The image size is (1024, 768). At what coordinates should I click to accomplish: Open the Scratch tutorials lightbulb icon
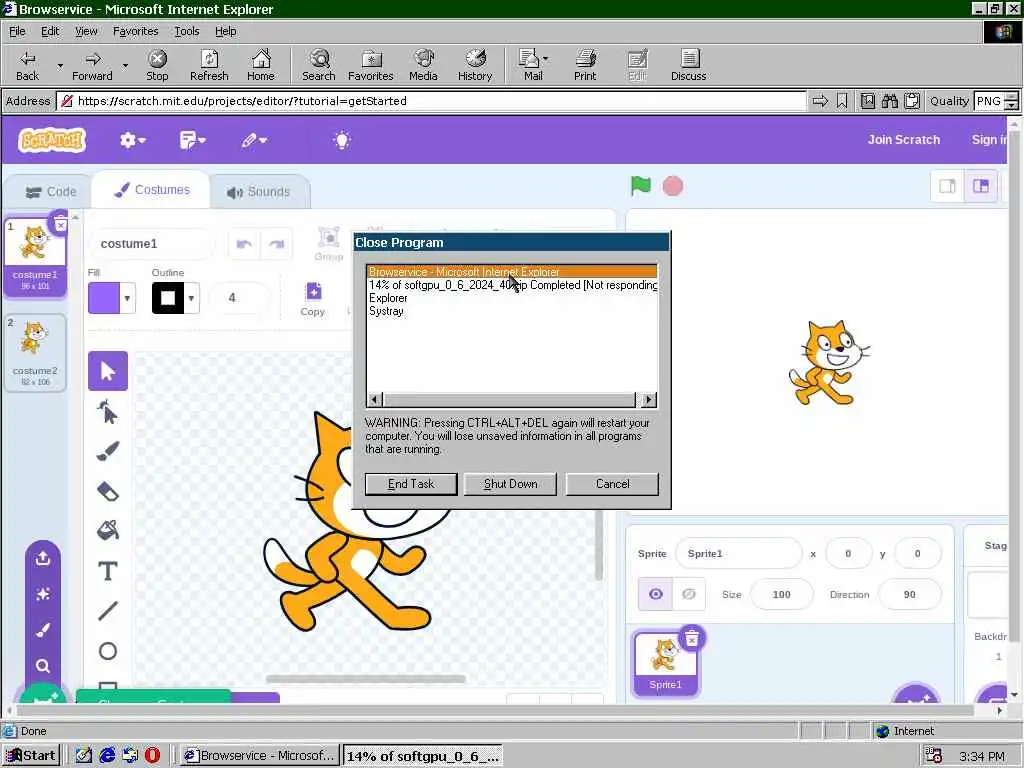coord(342,140)
